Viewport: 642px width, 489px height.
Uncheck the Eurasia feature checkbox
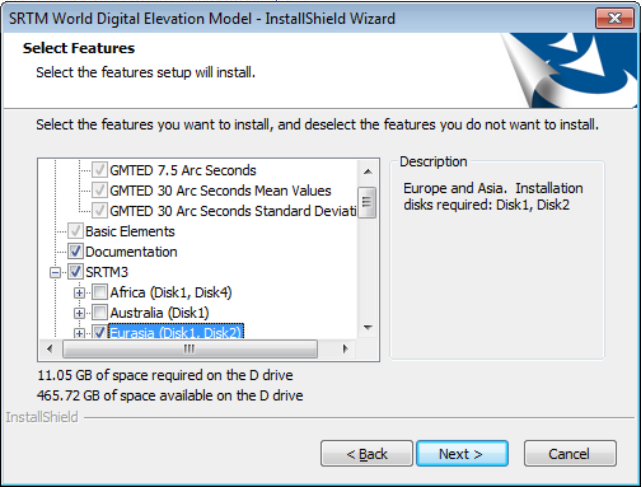(100, 332)
